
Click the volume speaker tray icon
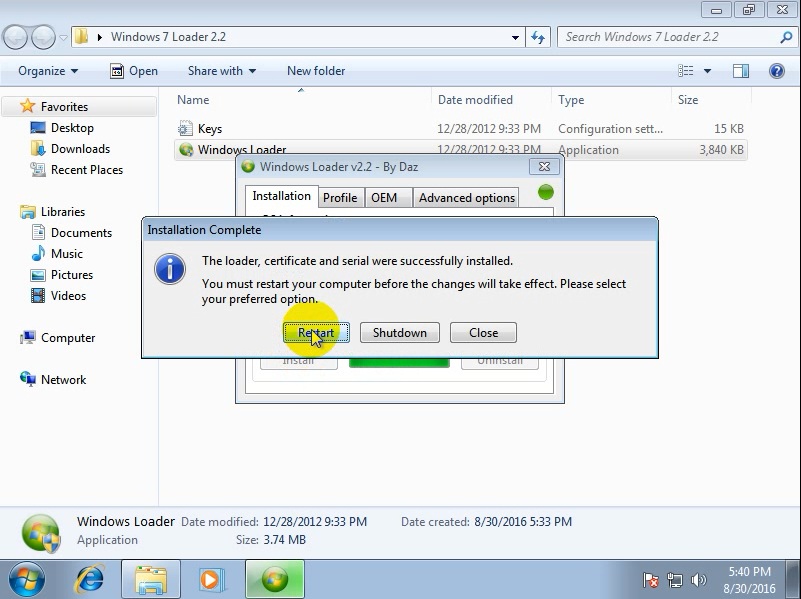coord(698,580)
